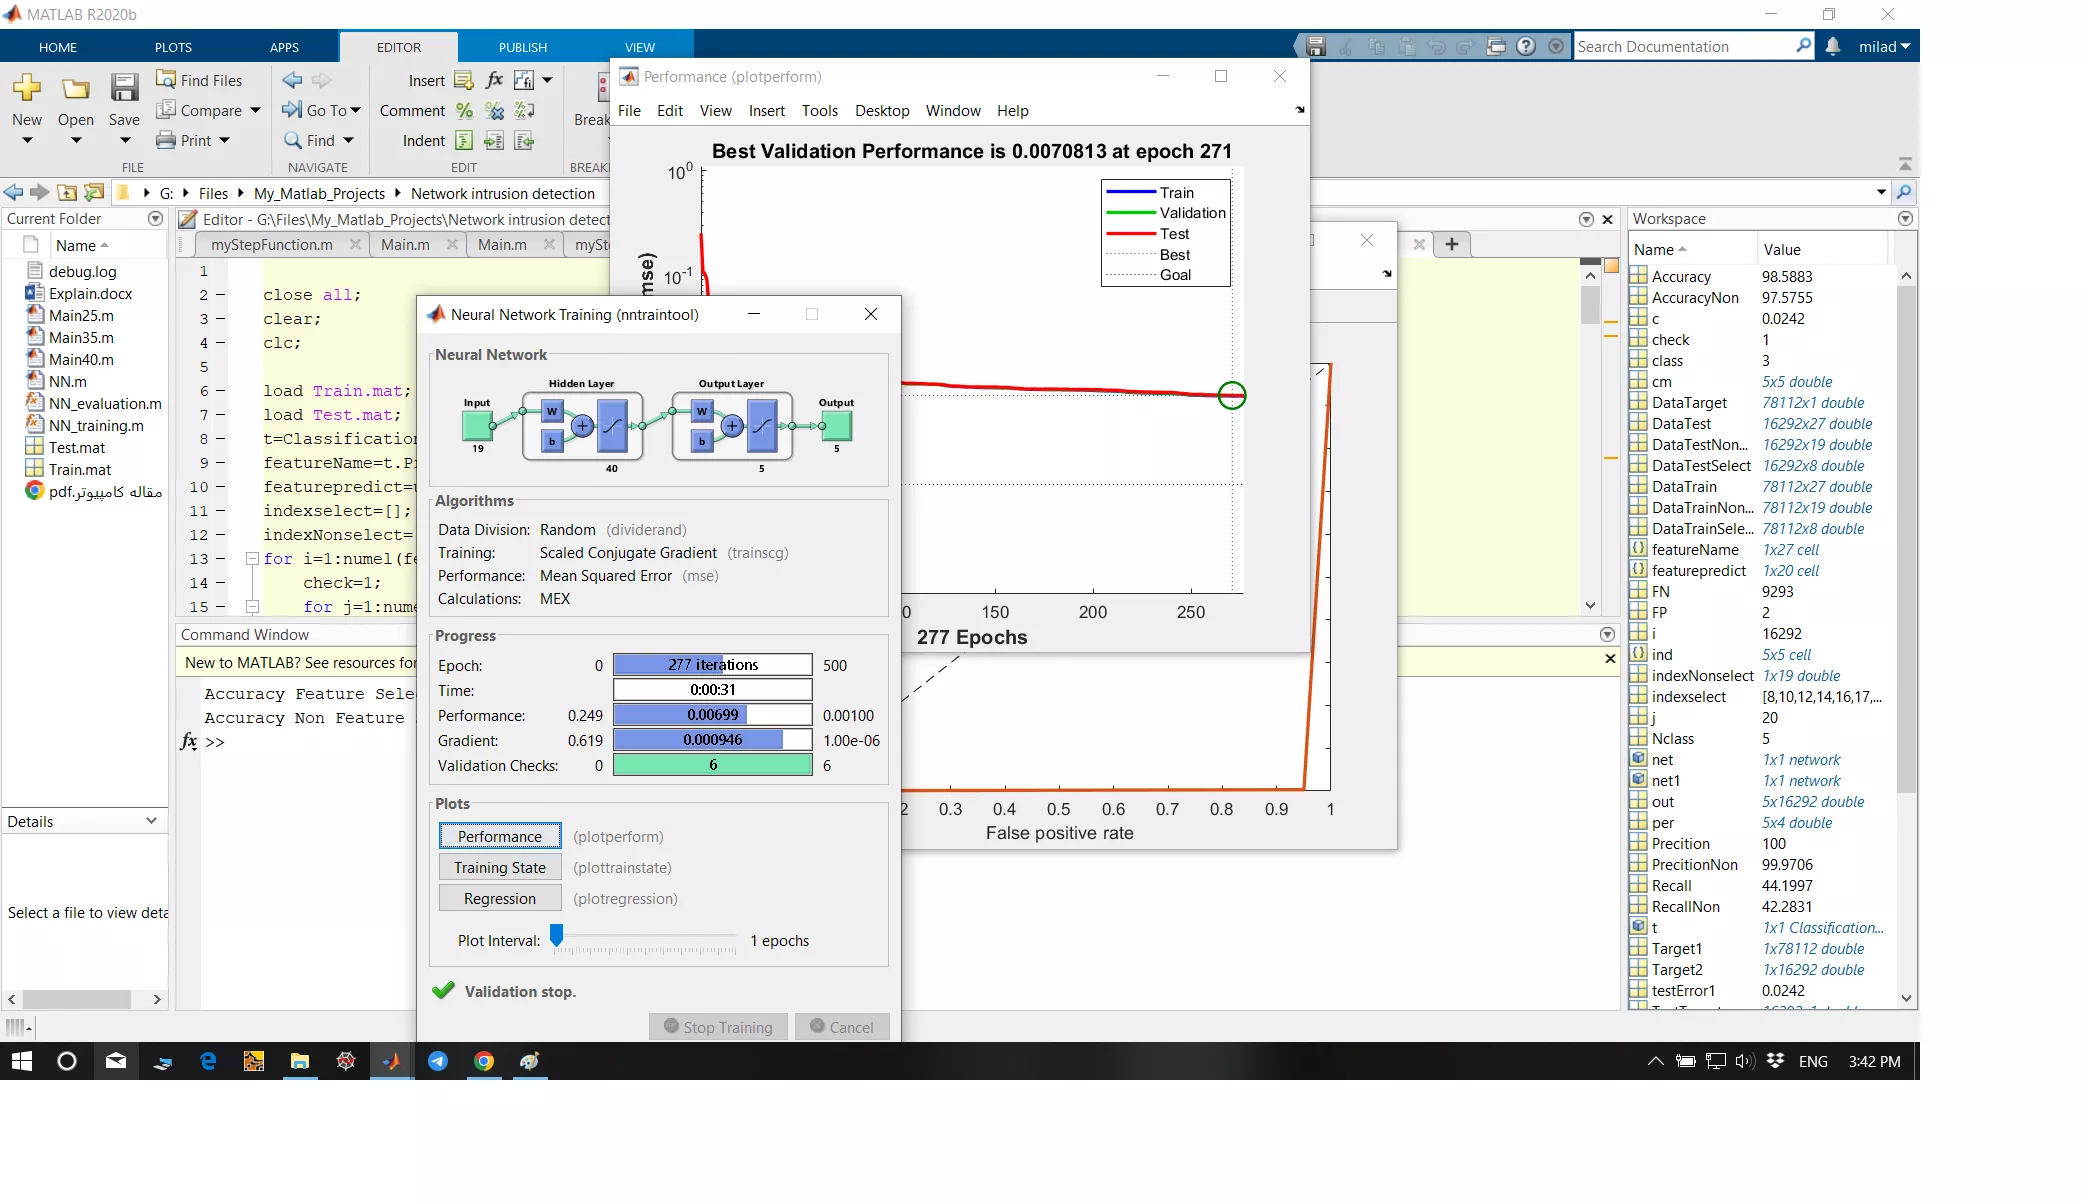This screenshot has height=1202, width=2086.
Task: Click the Cancel button in nntraintool
Action: (842, 1027)
